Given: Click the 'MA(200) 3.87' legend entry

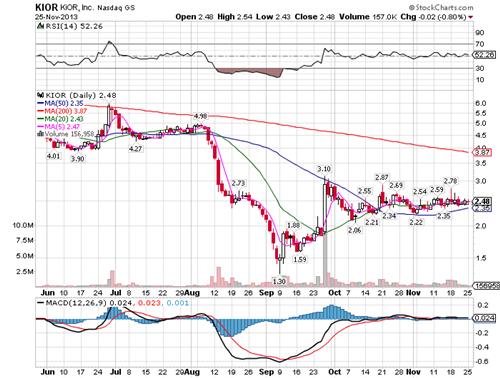Looking at the screenshot, I should tap(62, 111).
